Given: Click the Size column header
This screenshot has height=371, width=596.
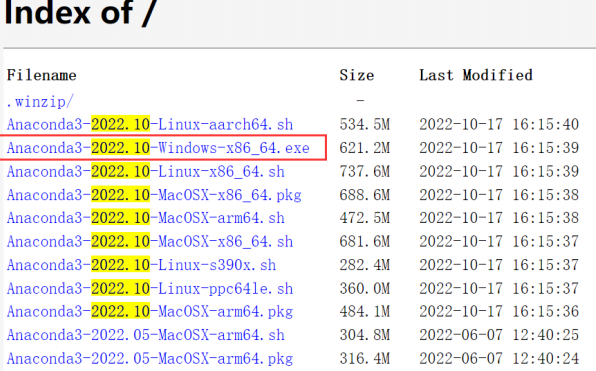Looking at the screenshot, I should 357,75.
